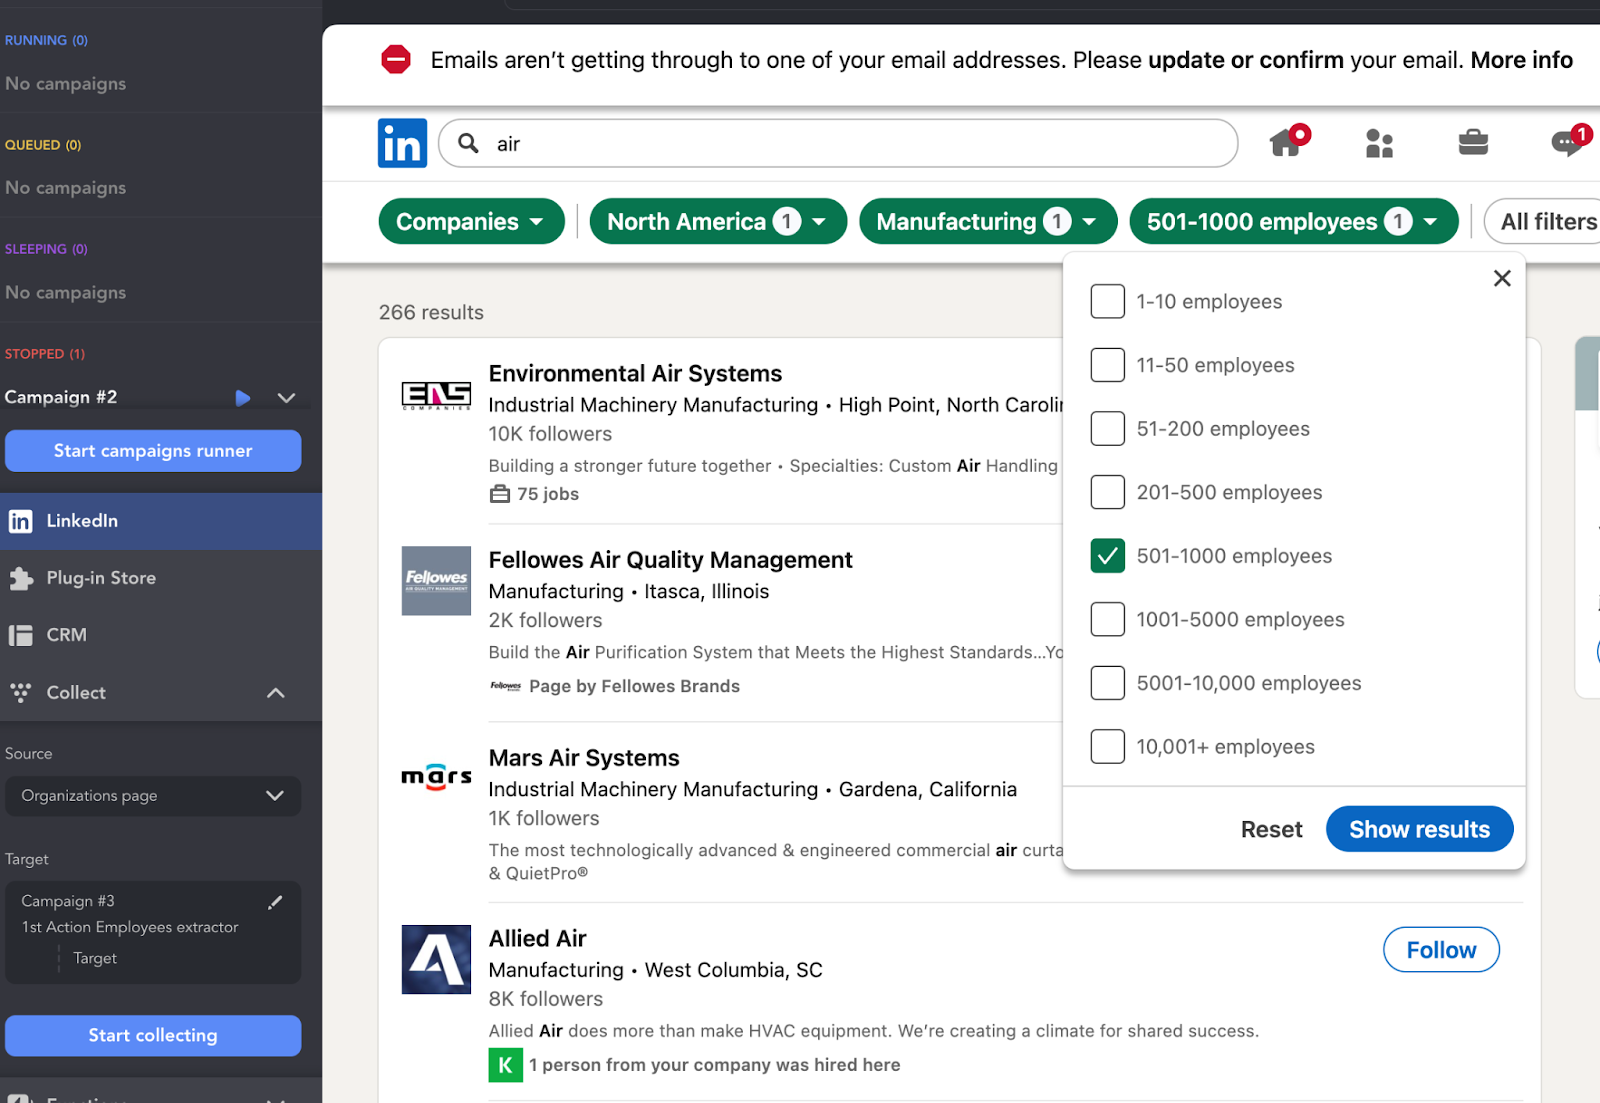Open Page by Fellowes Brands link
Screen dimensions: 1600x1103
point(634,686)
